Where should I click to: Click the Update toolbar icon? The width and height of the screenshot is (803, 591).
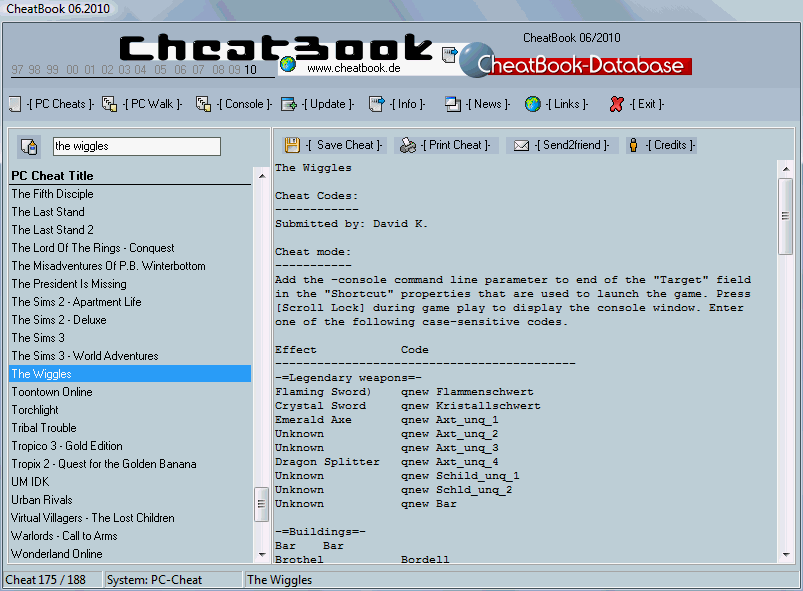(x=289, y=104)
